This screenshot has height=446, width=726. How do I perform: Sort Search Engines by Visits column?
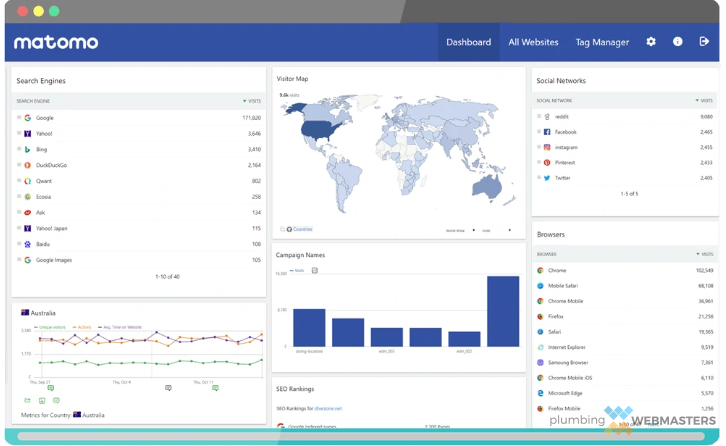[252, 101]
